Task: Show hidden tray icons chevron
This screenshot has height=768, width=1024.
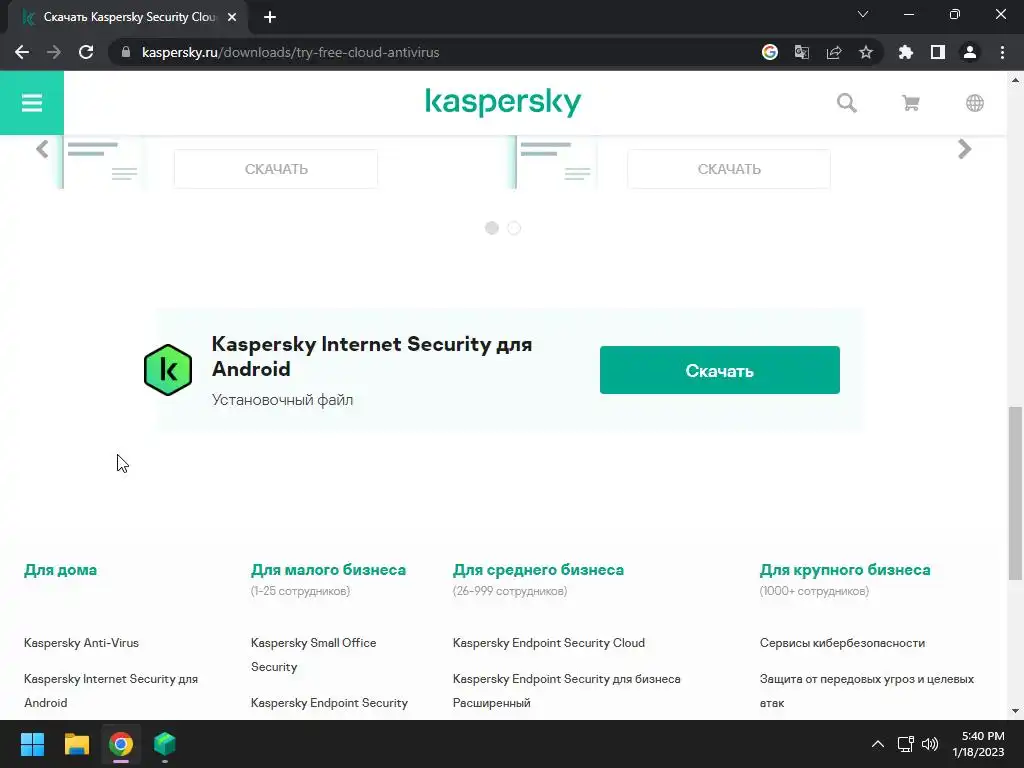Action: coord(878,744)
